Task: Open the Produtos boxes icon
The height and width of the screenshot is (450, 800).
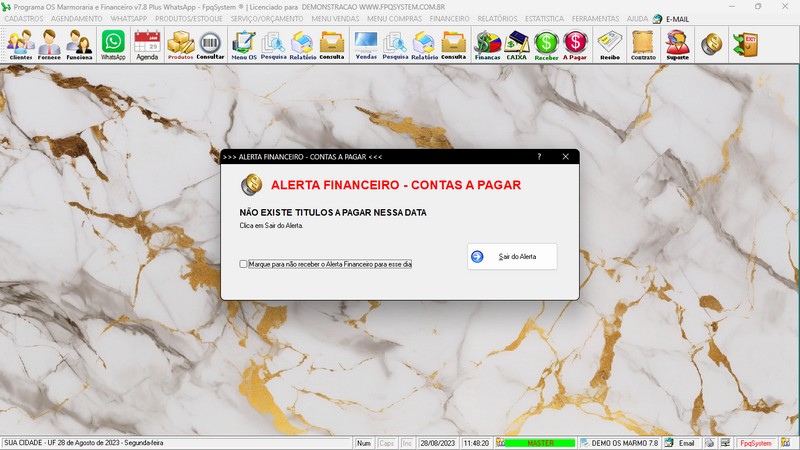Action: [x=181, y=45]
